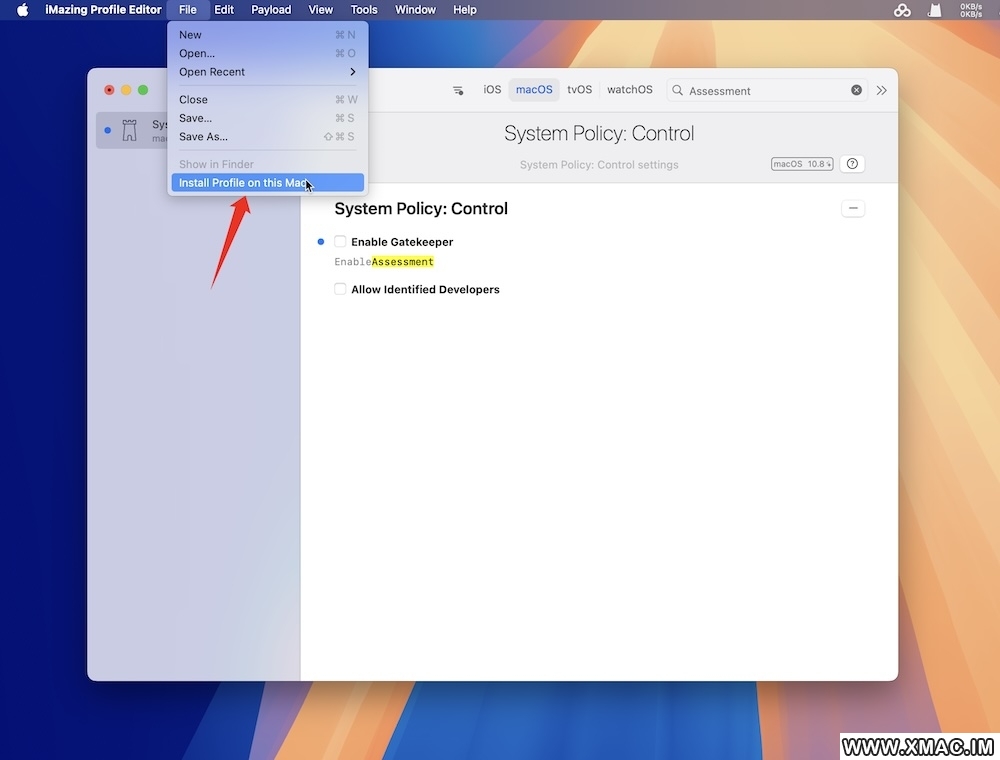The image size is (1000, 760).
Task: Click the payload filter icon in toolbar
Action: point(458,91)
